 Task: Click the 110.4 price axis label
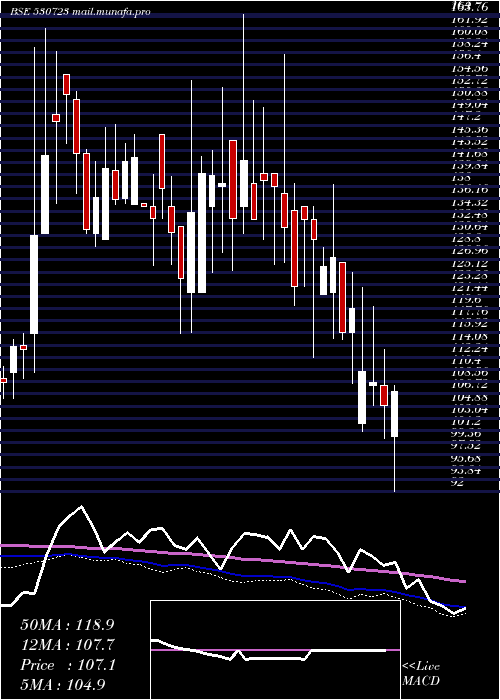click(467, 361)
